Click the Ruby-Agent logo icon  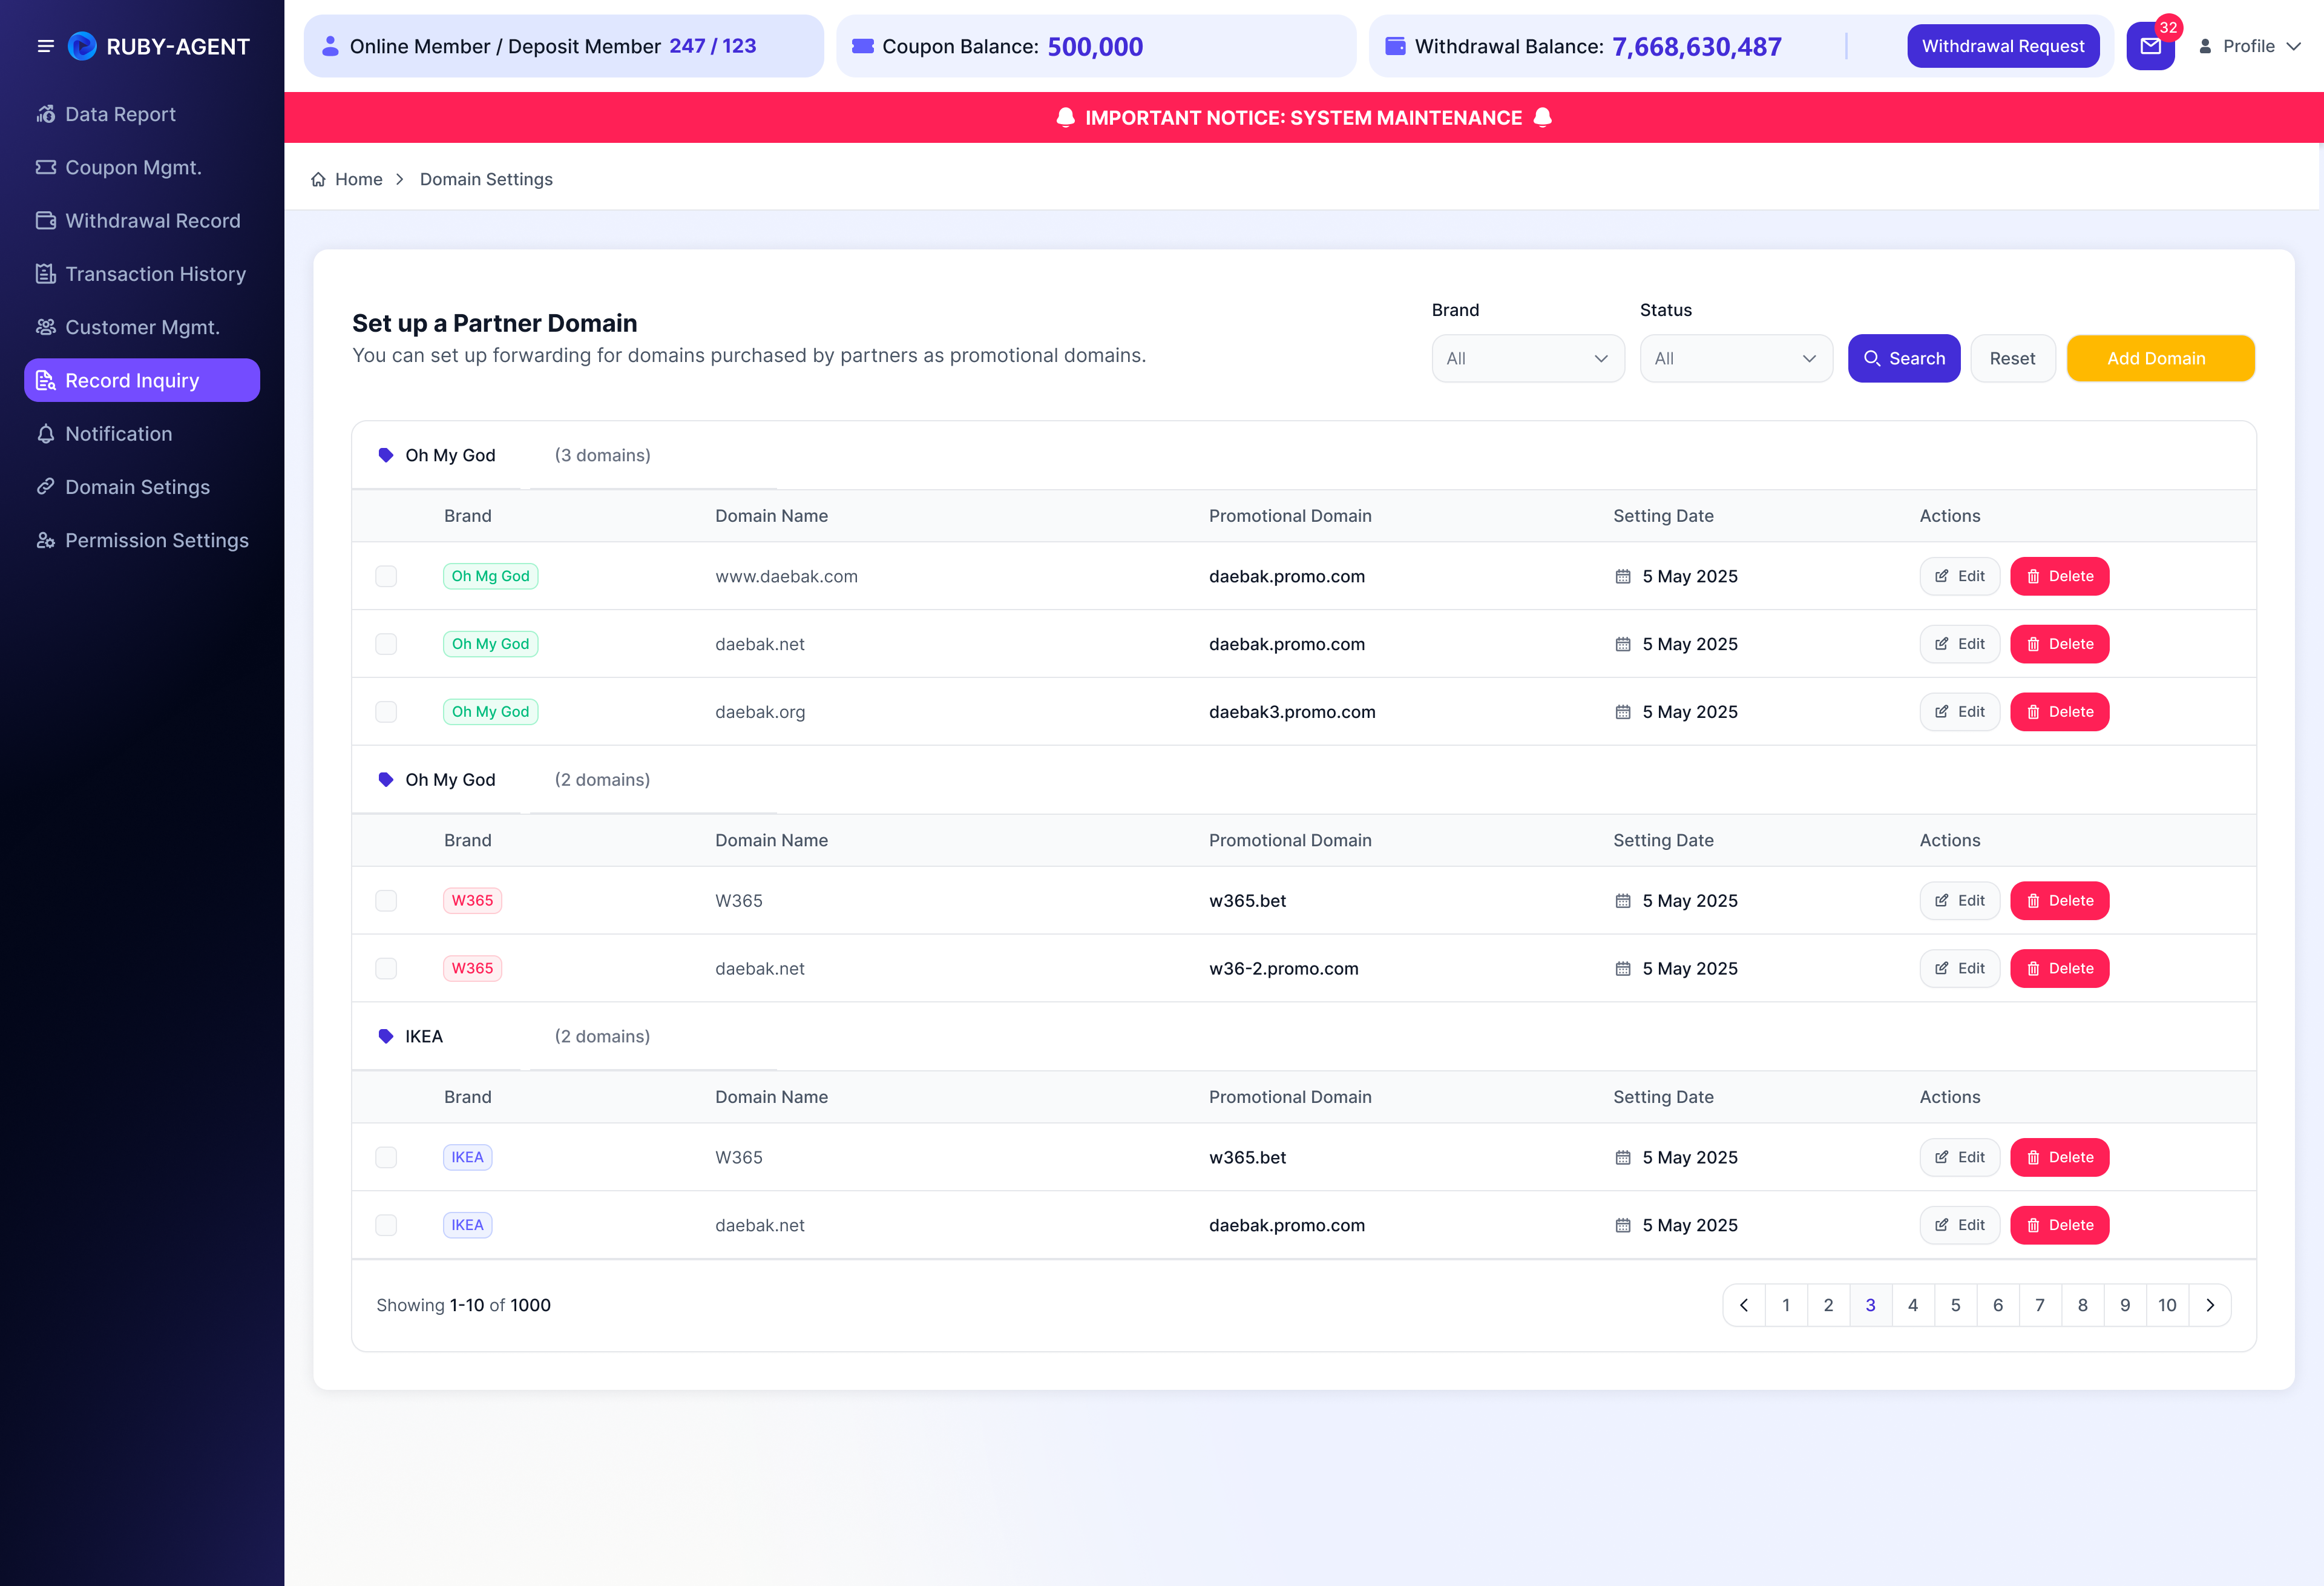tap(82, 46)
